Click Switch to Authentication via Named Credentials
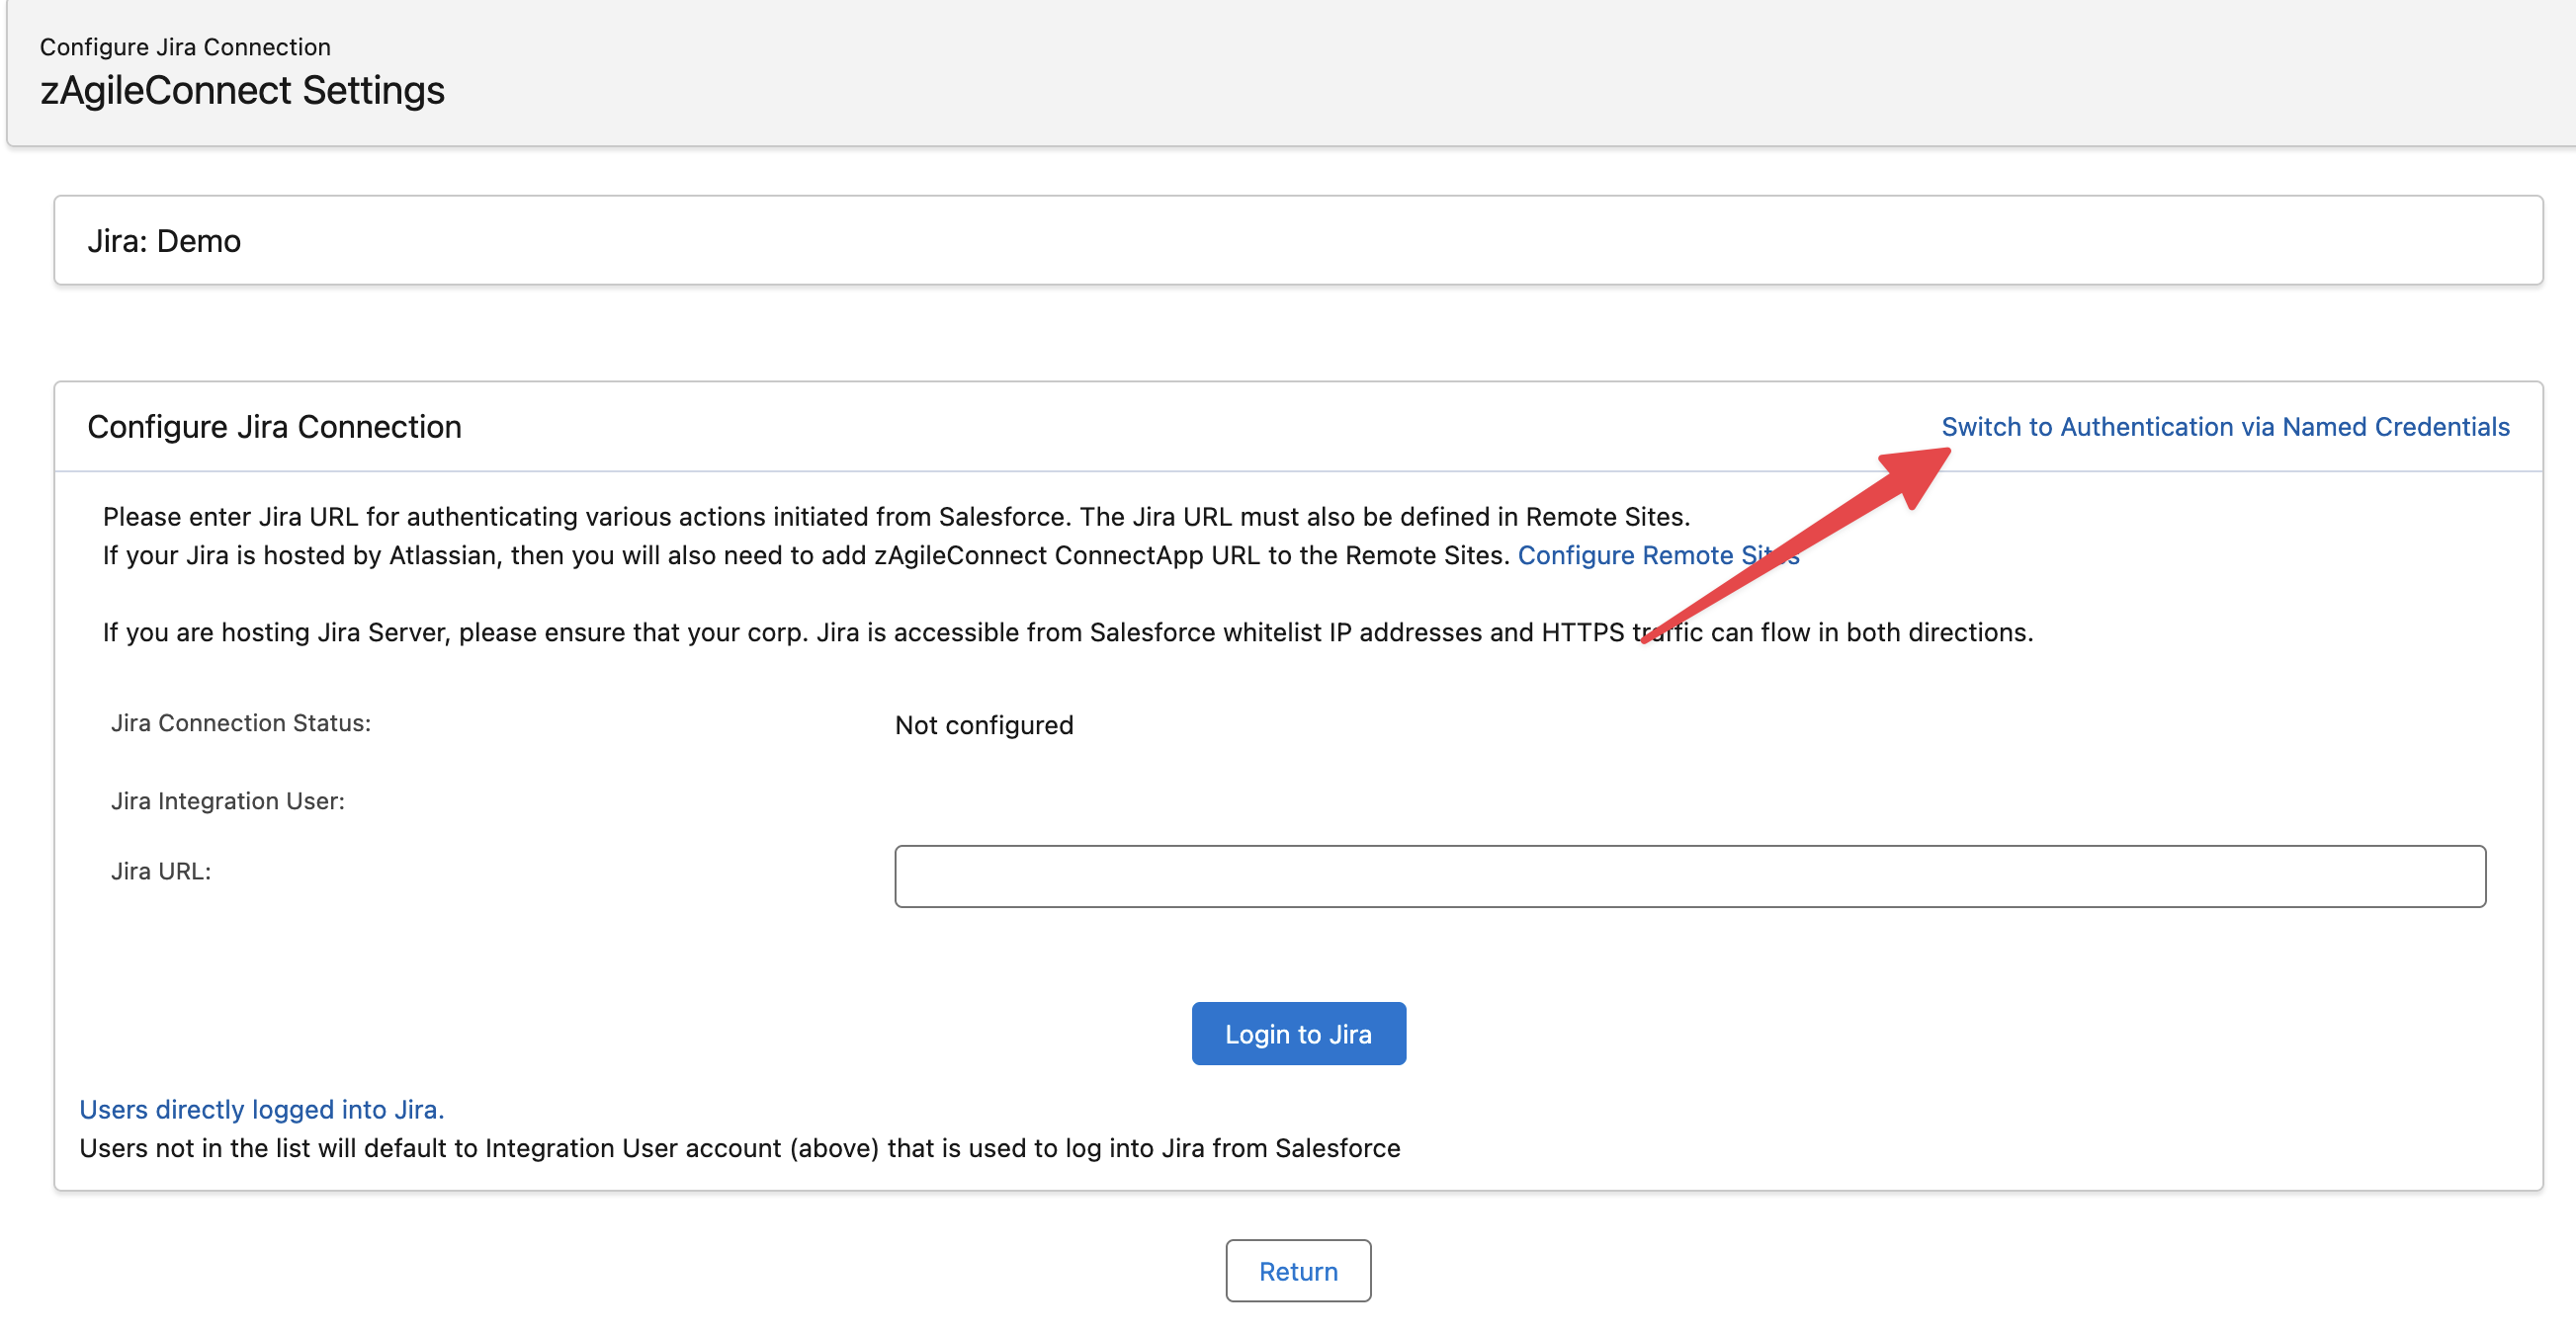The height and width of the screenshot is (1334, 2576). coord(2224,427)
